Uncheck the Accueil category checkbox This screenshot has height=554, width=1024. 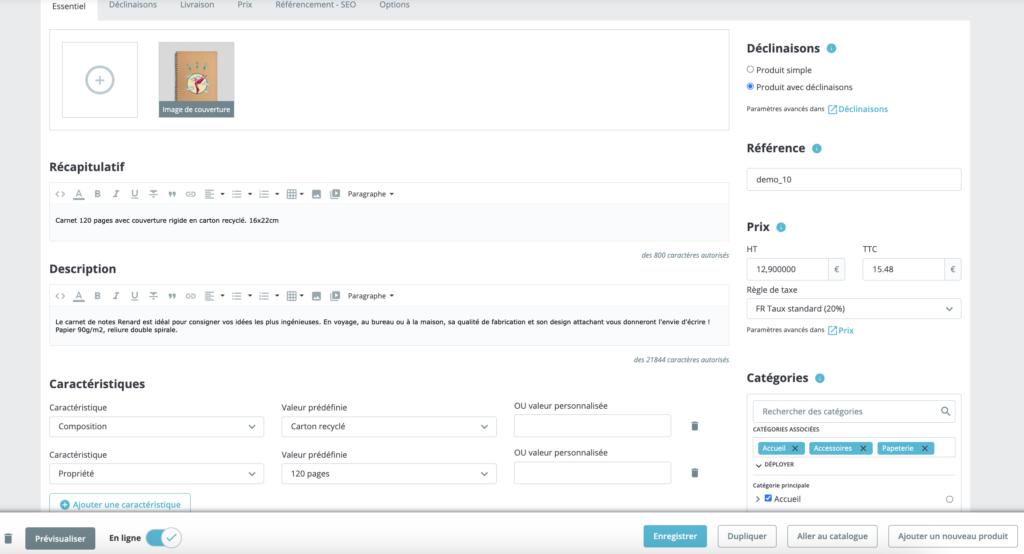point(768,498)
